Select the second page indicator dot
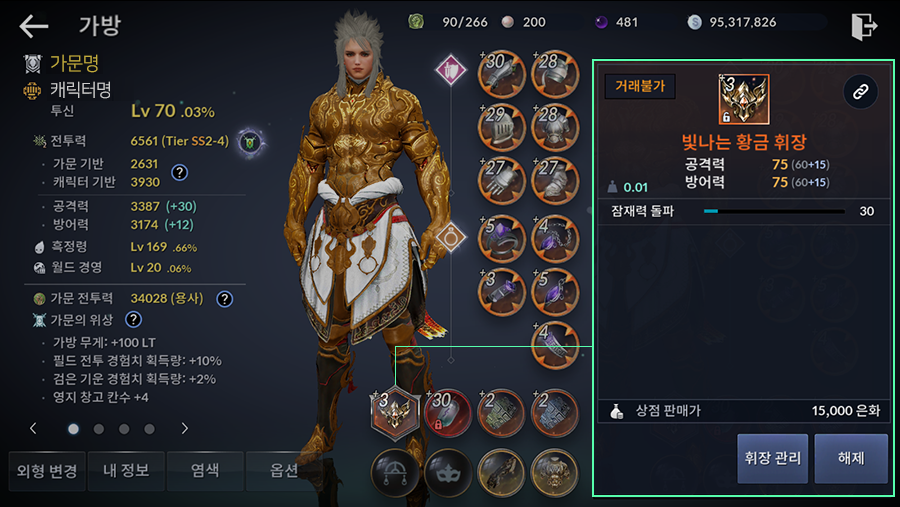The image size is (900, 507). tap(99, 429)
